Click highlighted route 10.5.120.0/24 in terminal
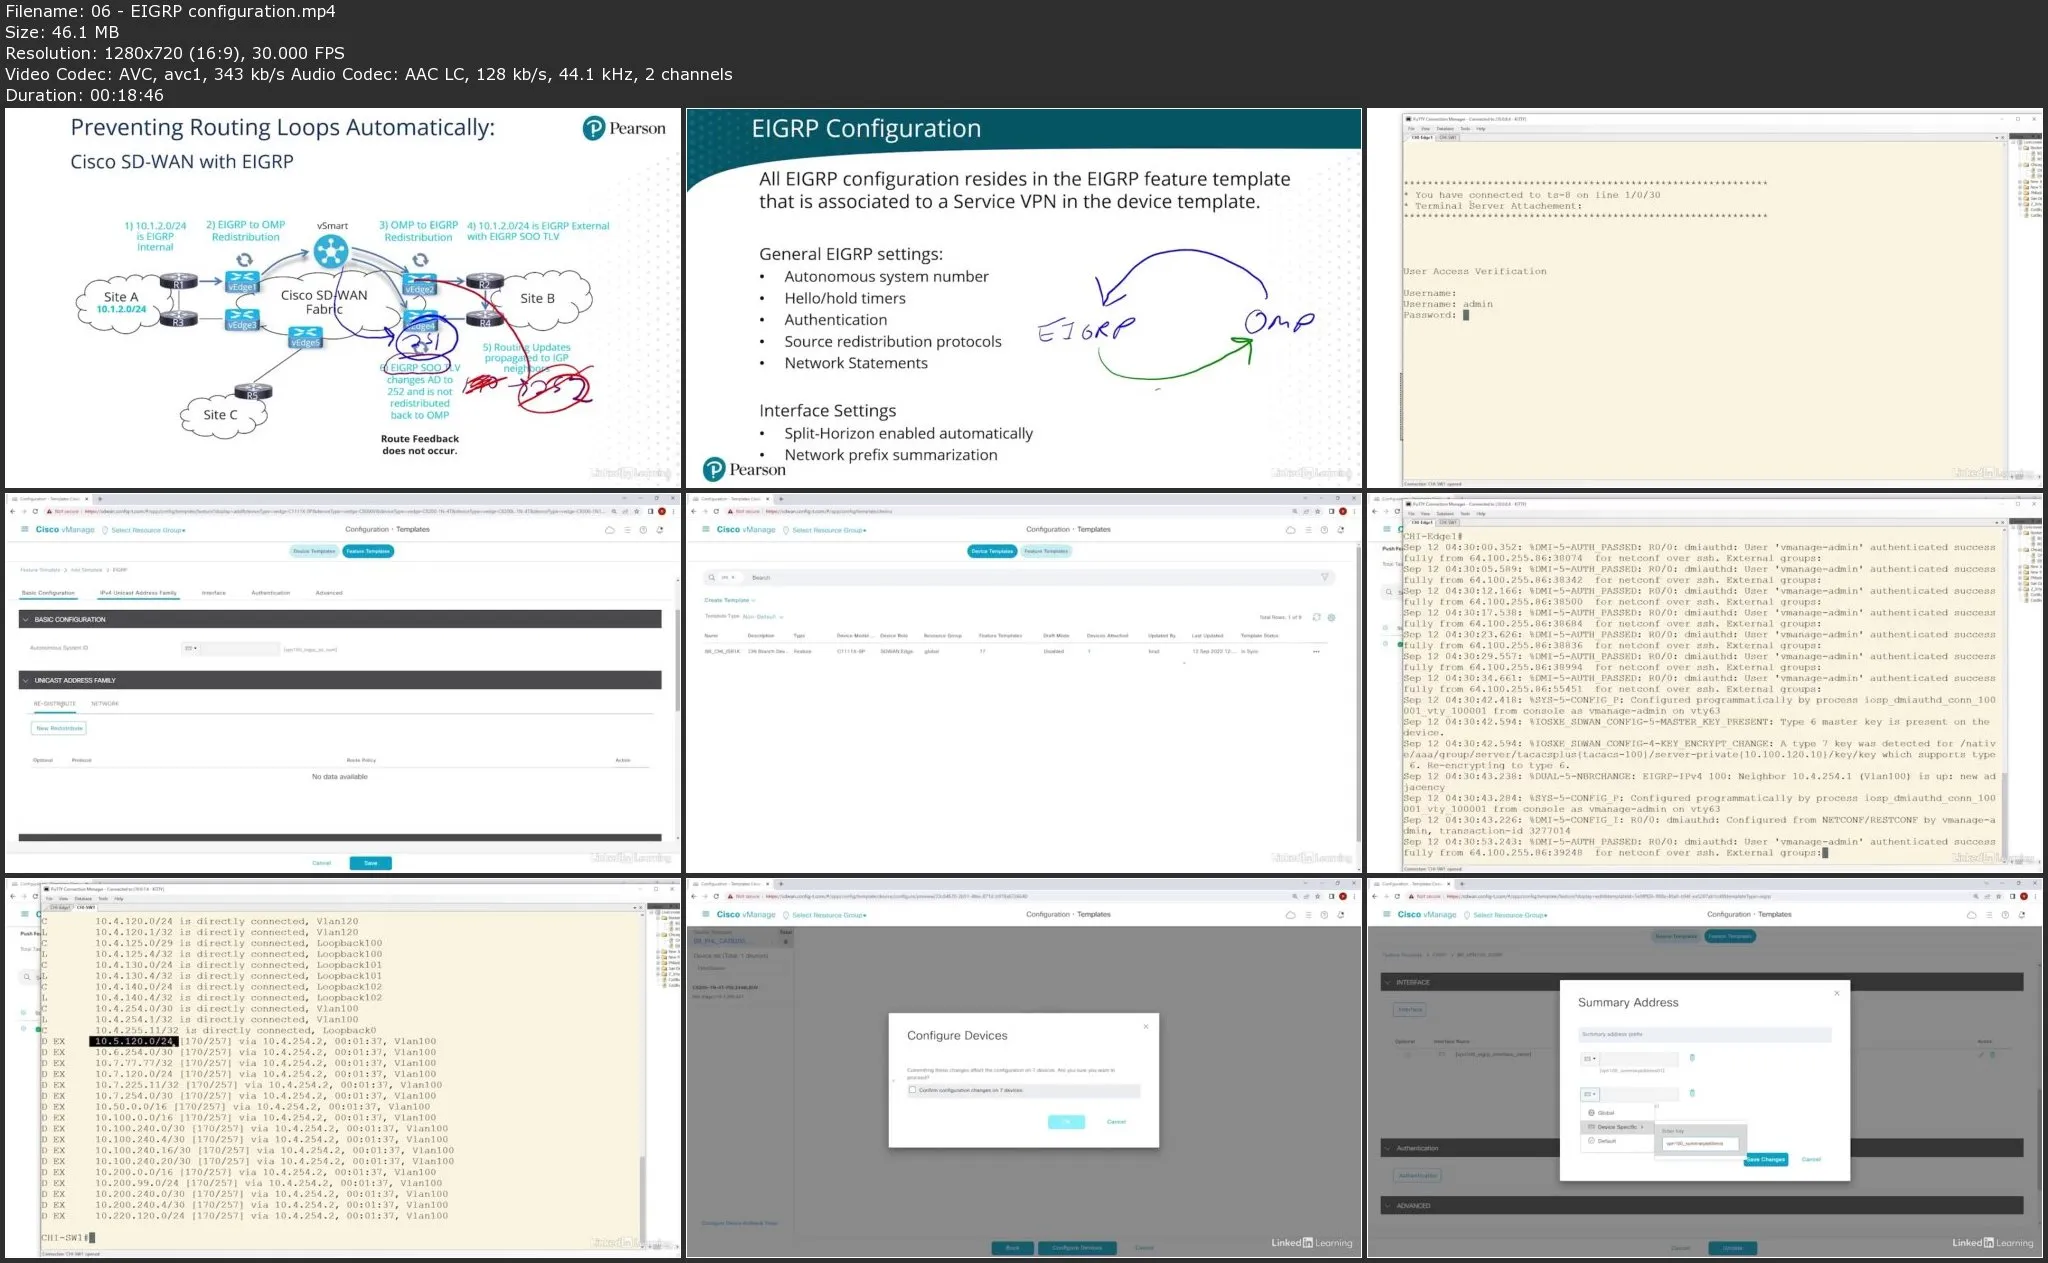This screenshot has height=1263, width=2048. pos(133,1041)
